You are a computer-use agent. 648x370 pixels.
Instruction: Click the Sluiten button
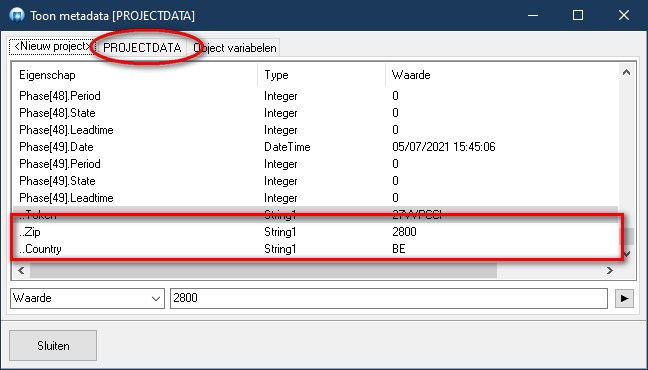[53, 346]
